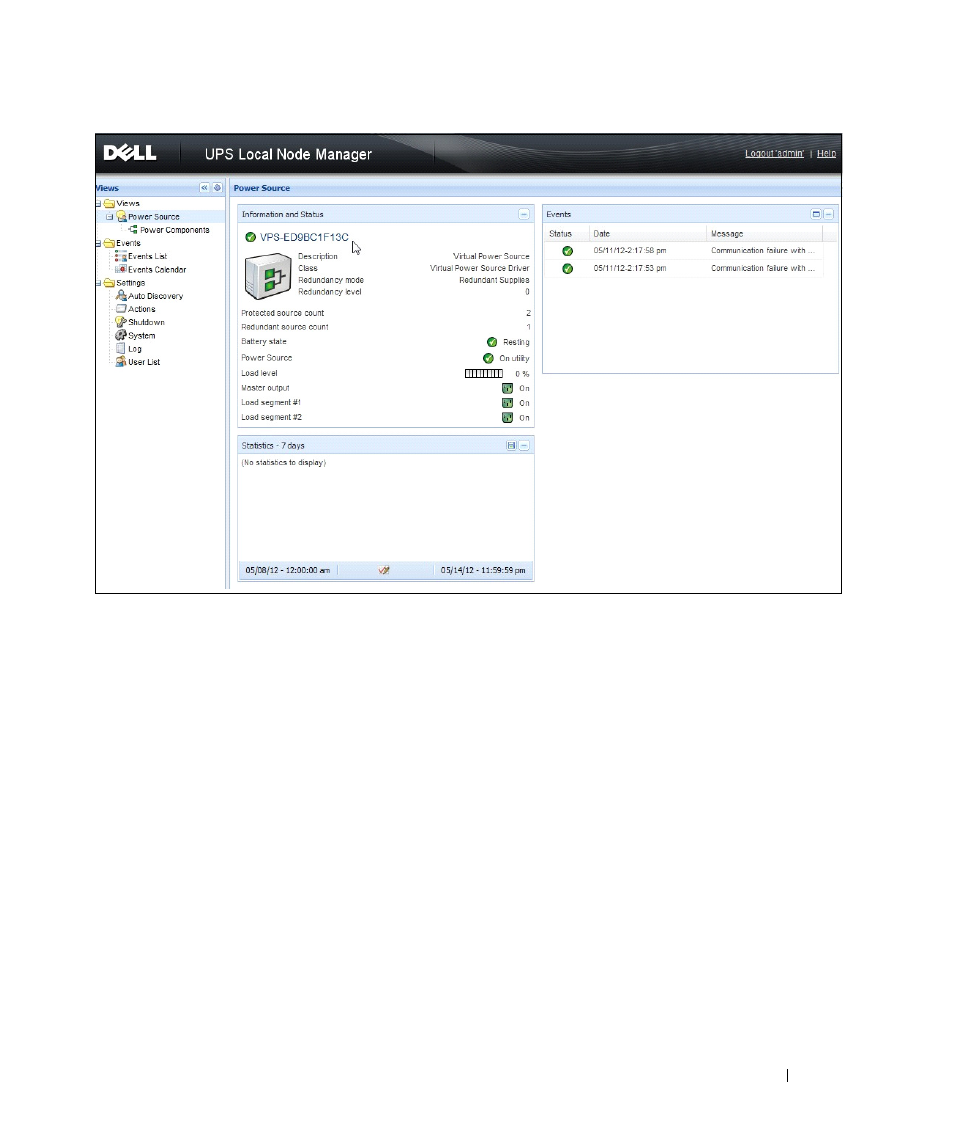The image size is (954, 1145).
Task: Click status icon of 2:17:53 pm event
Action: 568,269
